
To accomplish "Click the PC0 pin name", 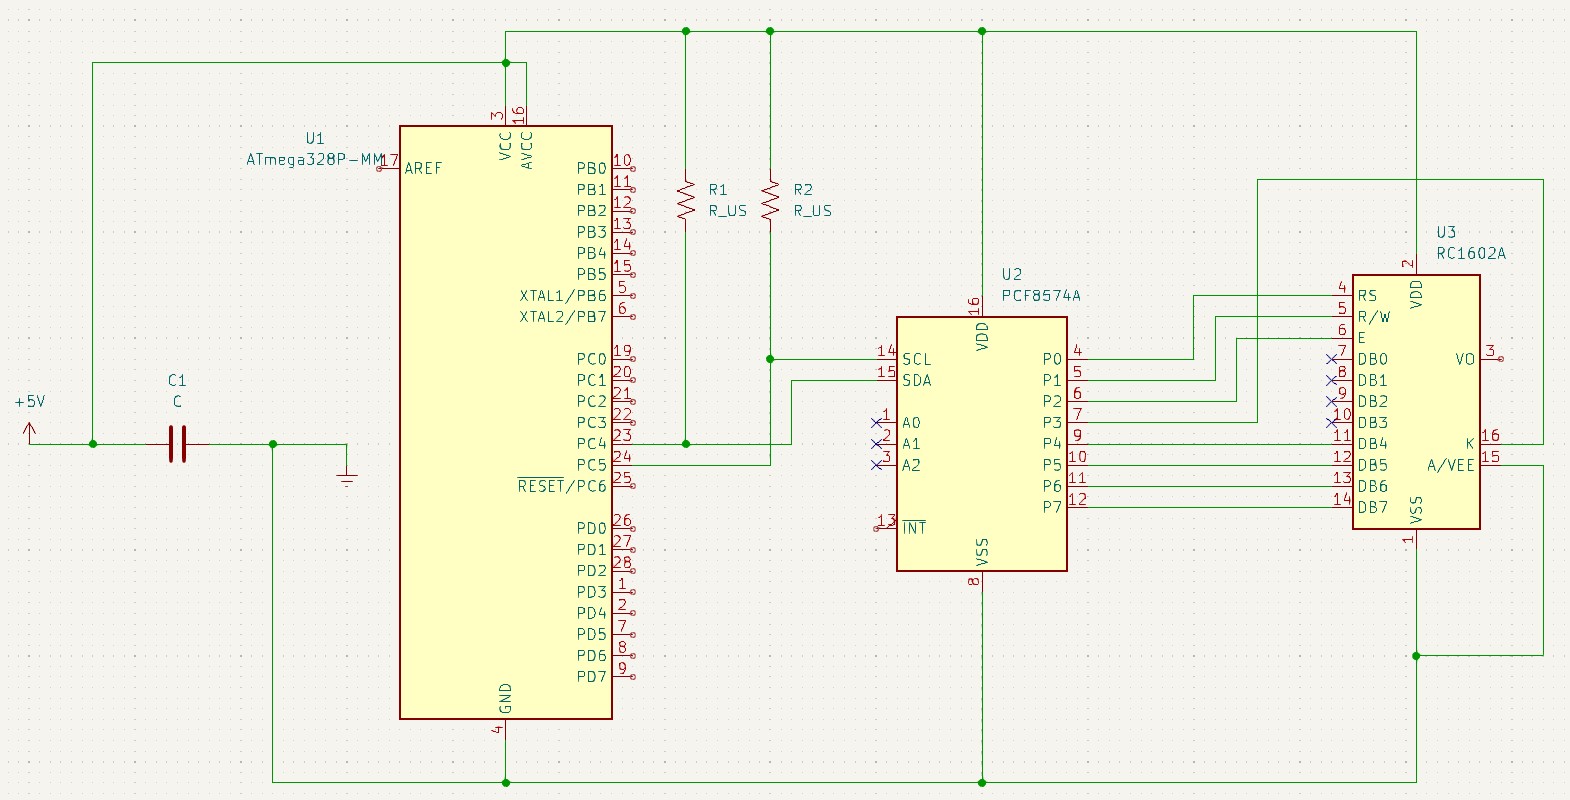I will [591, 359].
